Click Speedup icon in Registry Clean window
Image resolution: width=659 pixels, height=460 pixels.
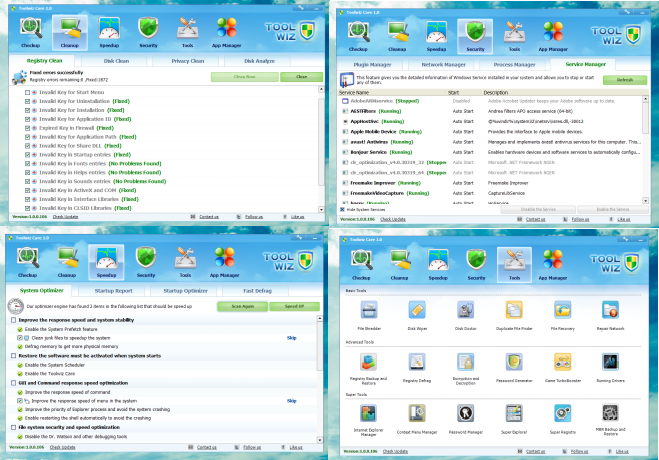(x=109, y=32)
